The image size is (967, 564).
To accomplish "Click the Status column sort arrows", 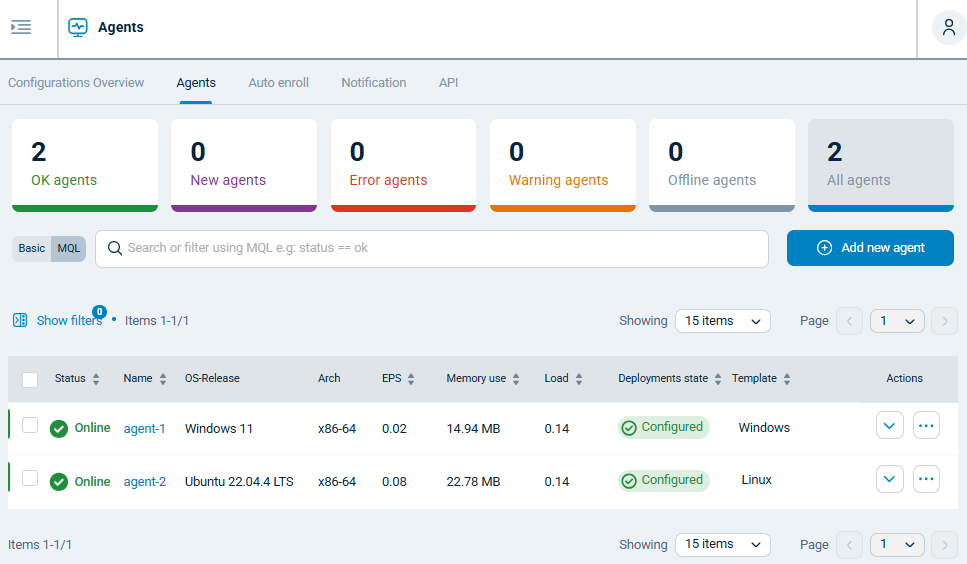I will (96, 379).
